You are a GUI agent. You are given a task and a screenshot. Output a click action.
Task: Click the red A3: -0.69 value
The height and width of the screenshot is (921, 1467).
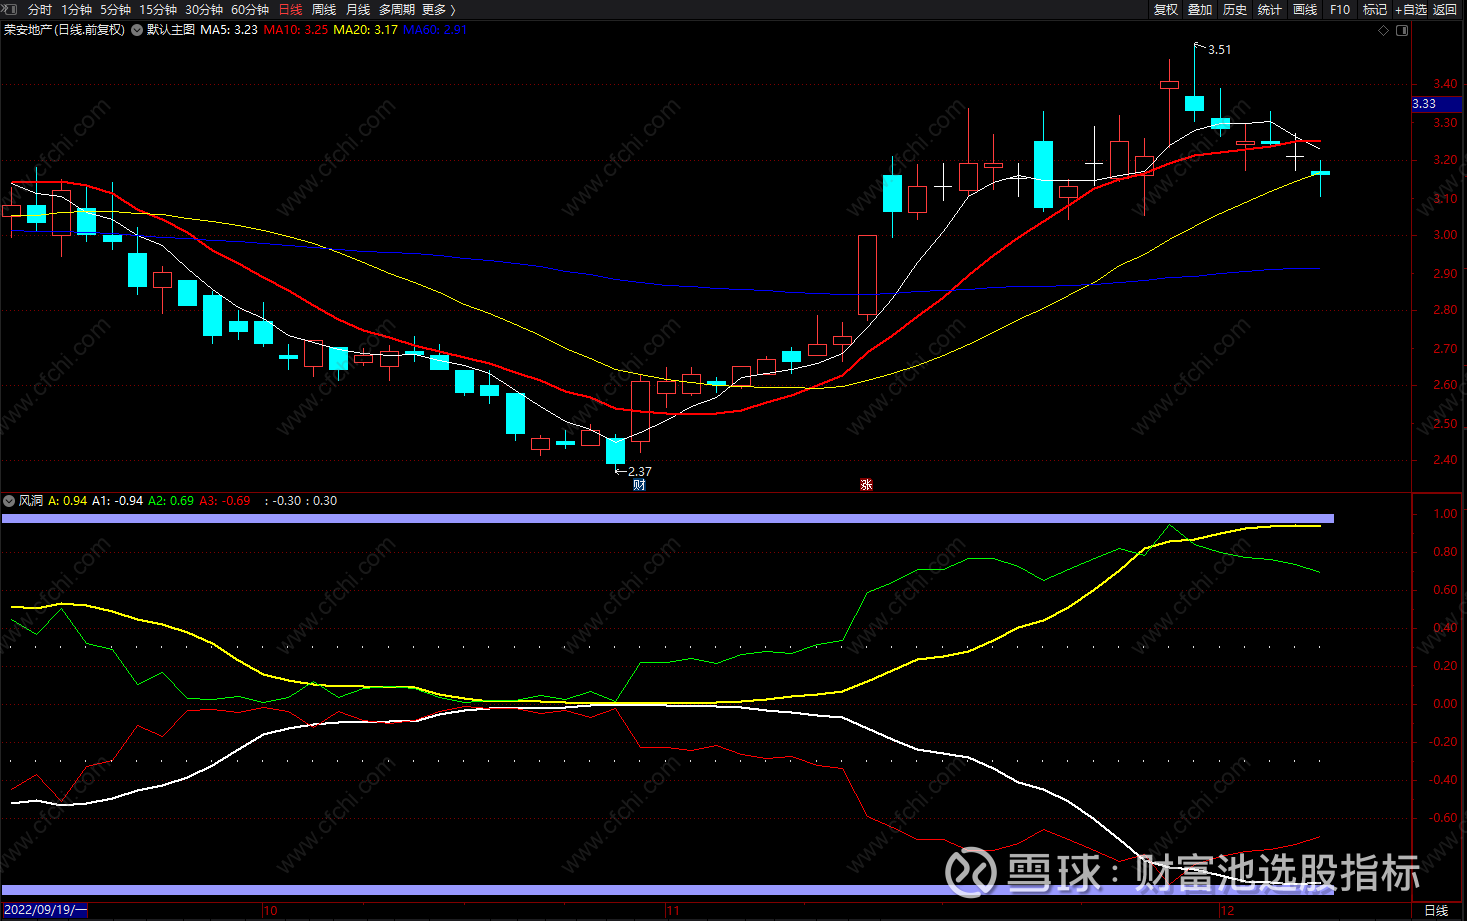225,501
